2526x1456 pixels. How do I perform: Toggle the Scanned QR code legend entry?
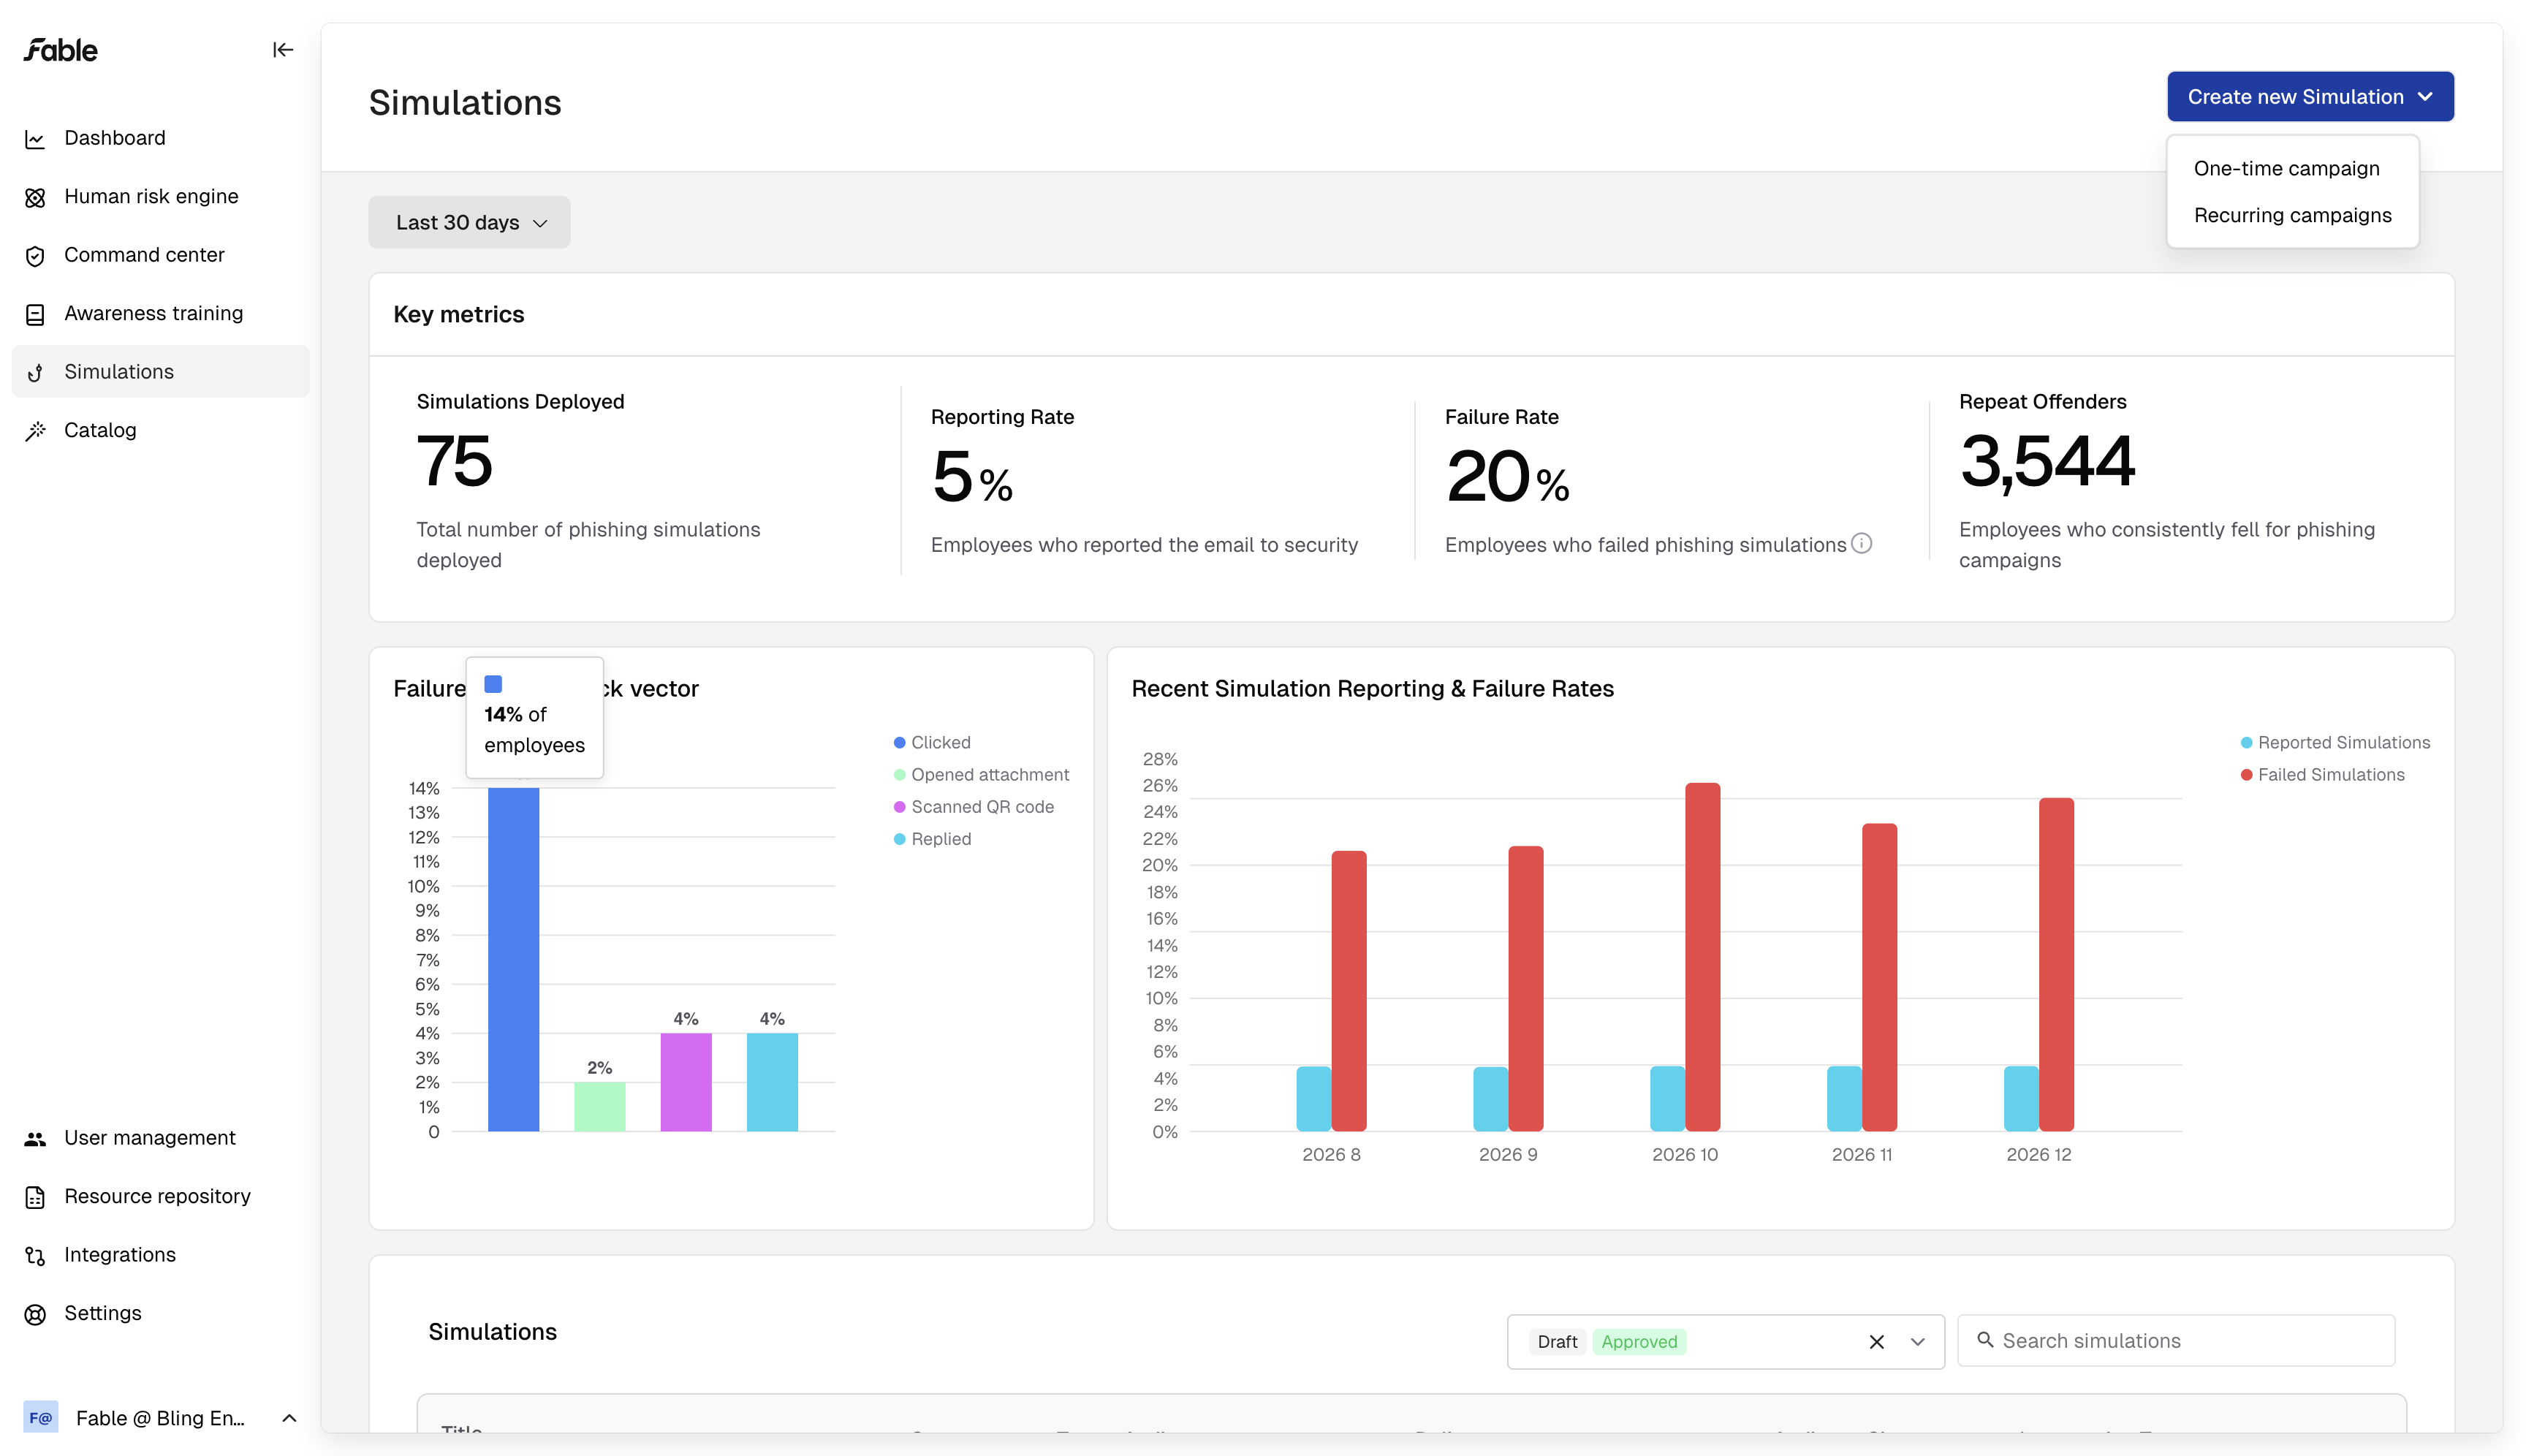[973, 807]
